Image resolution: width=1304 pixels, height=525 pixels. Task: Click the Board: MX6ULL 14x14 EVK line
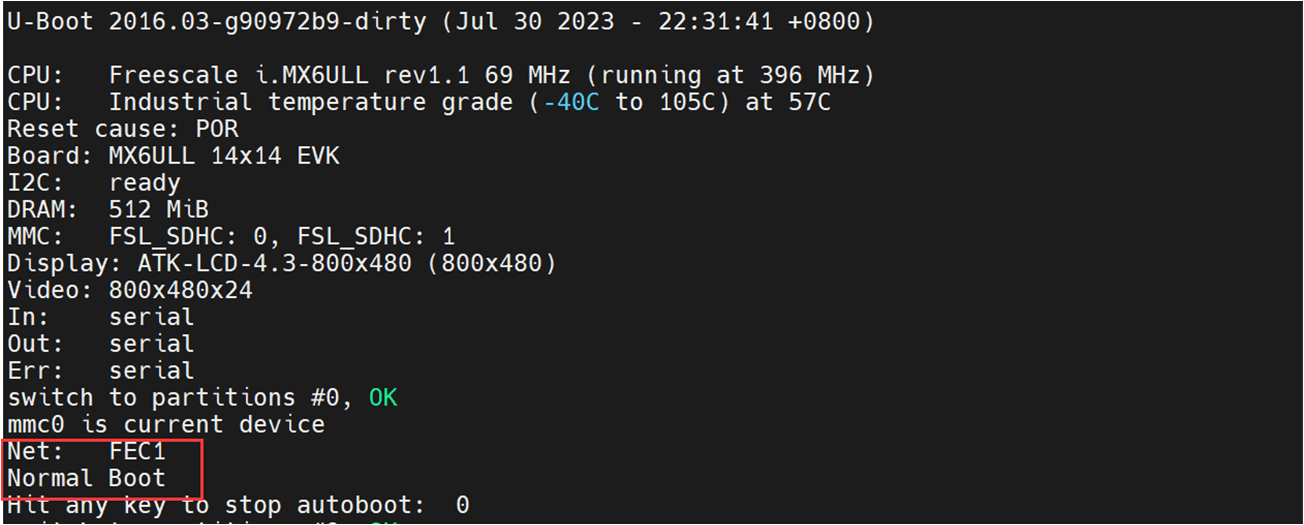(173, 156)
